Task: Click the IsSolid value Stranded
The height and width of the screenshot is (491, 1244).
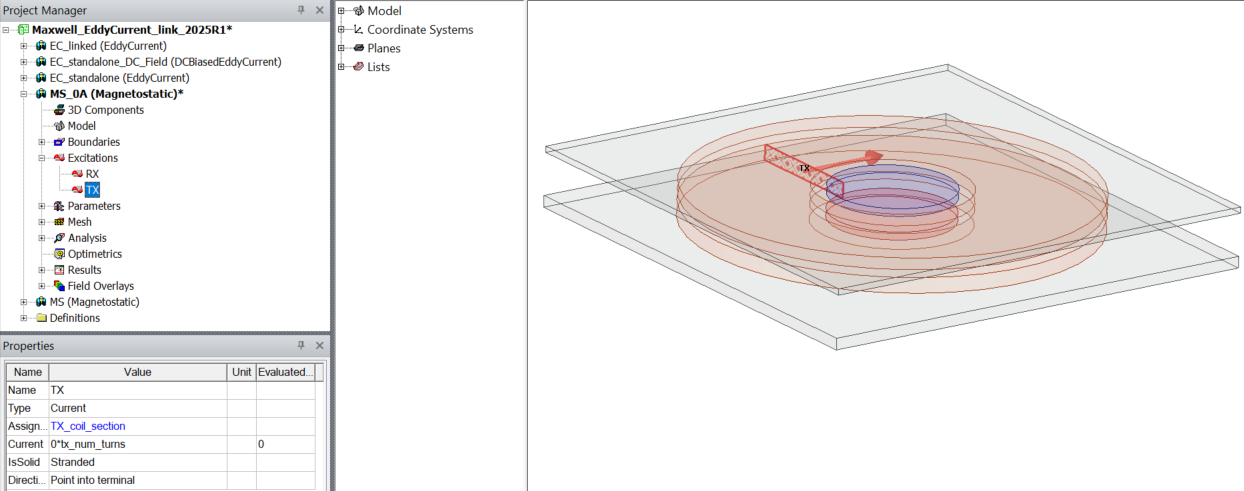Action: pyautogui.click(x=138, y=462)
